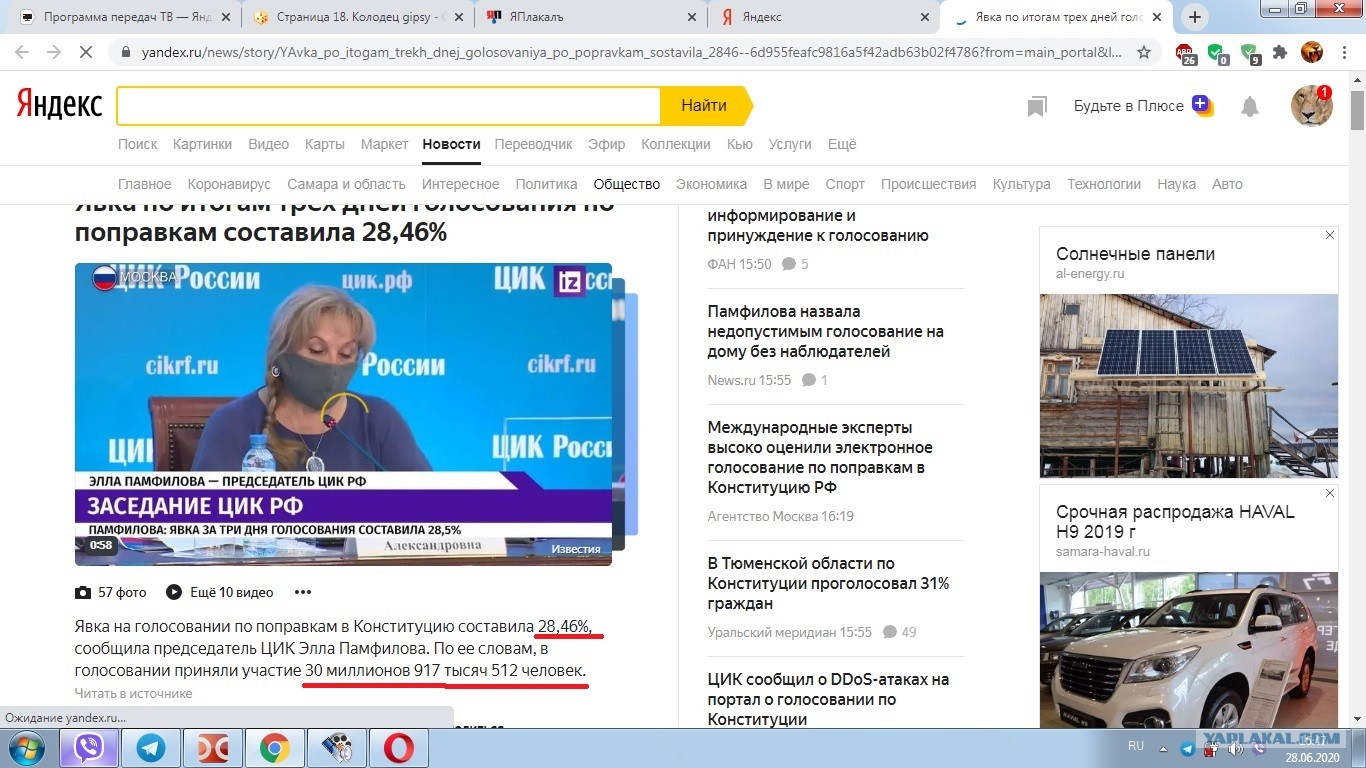Open comments on the ФАН 15:50 story

click(x=795, y=264)
